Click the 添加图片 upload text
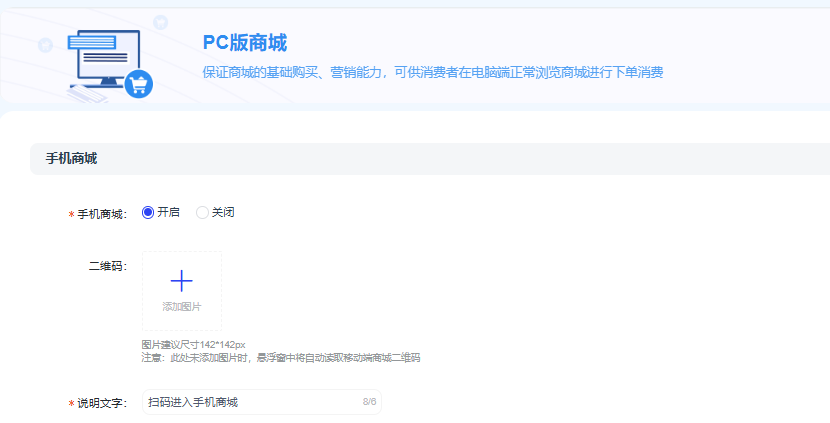 click(x=181, y=306)
